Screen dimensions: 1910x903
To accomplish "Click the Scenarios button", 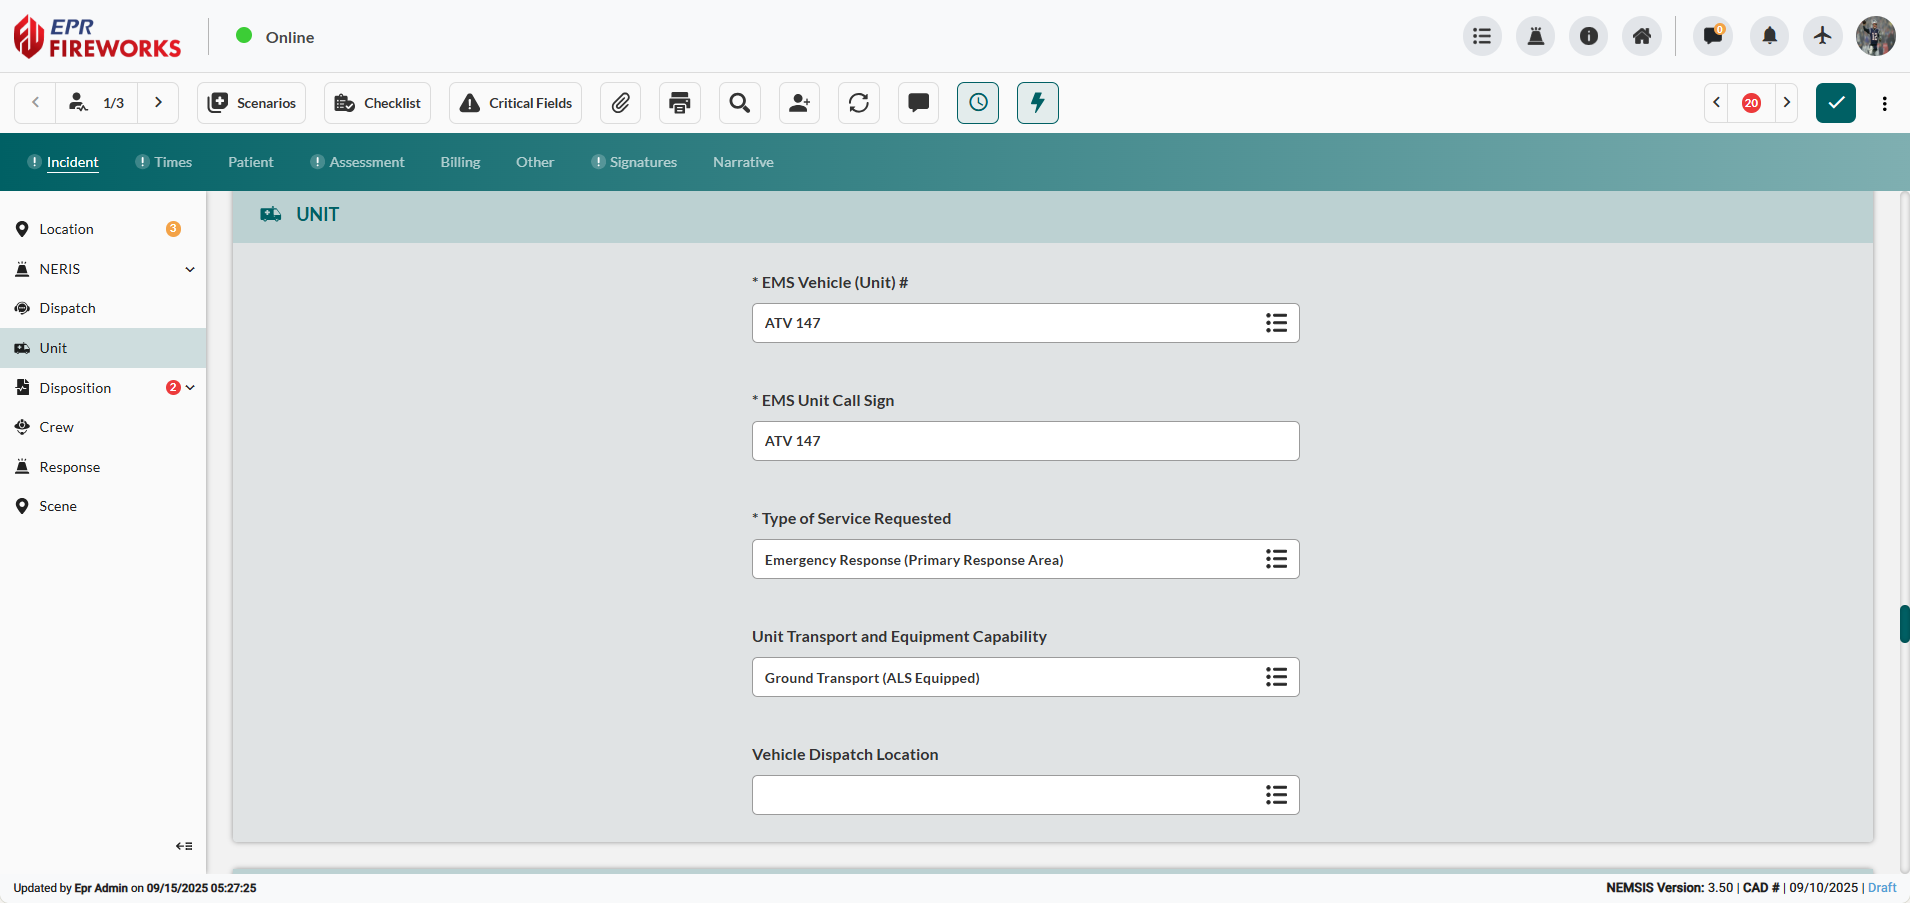I will (252, 103).
